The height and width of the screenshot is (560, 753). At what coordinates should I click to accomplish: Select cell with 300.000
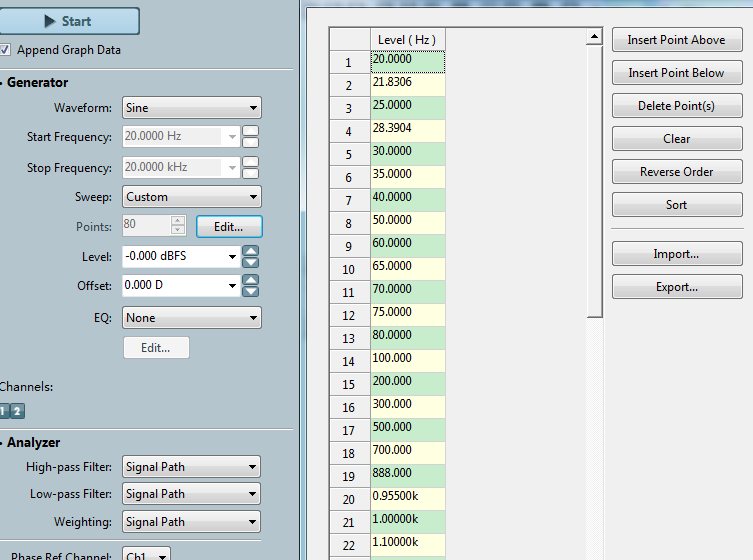pos(408,407)
